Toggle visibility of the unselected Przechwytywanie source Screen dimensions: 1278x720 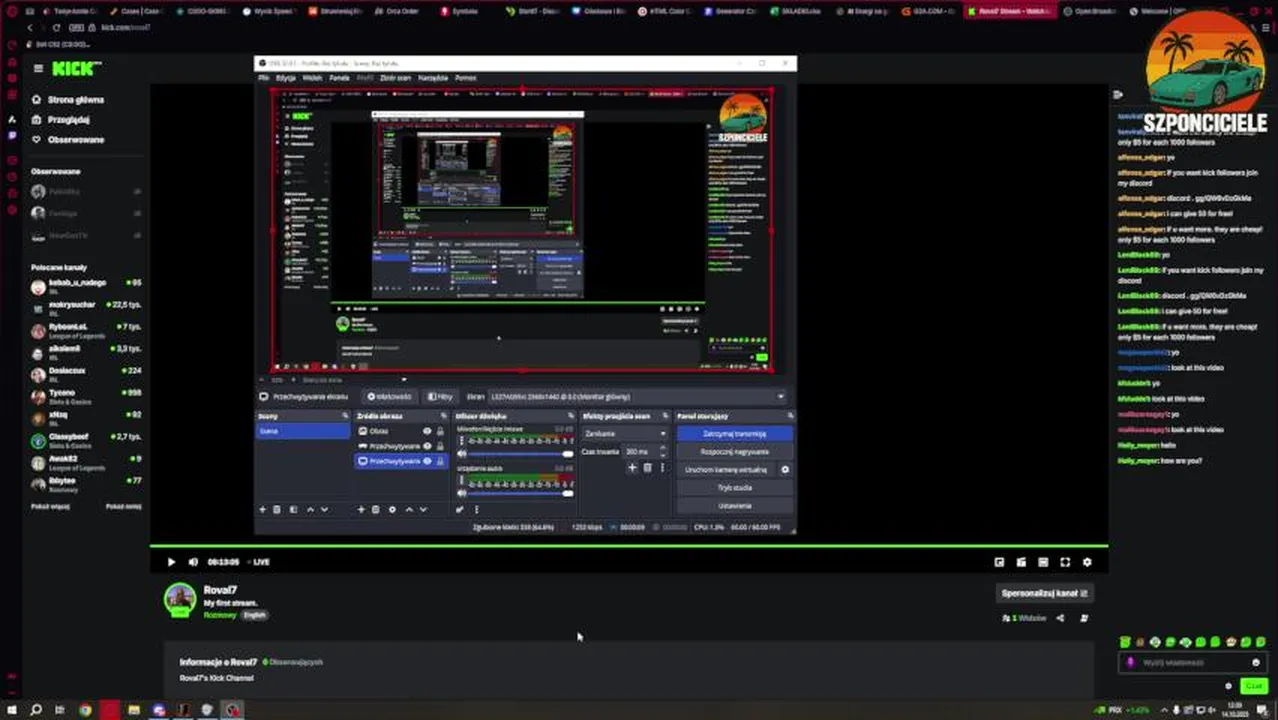click(427, 446)
